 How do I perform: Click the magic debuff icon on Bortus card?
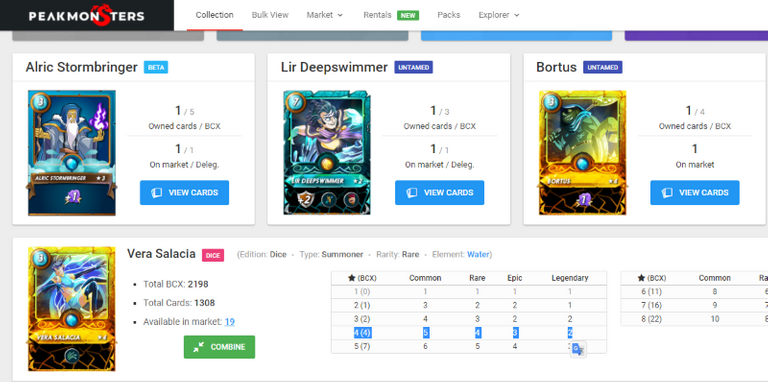[x=583, y=199]
